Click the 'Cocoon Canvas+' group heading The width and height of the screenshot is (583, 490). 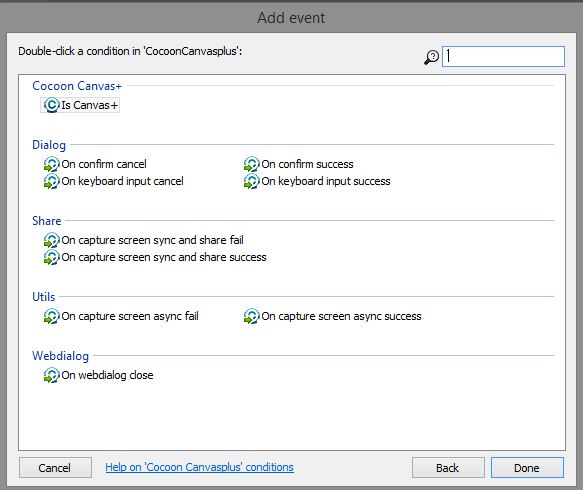[77, 86]
